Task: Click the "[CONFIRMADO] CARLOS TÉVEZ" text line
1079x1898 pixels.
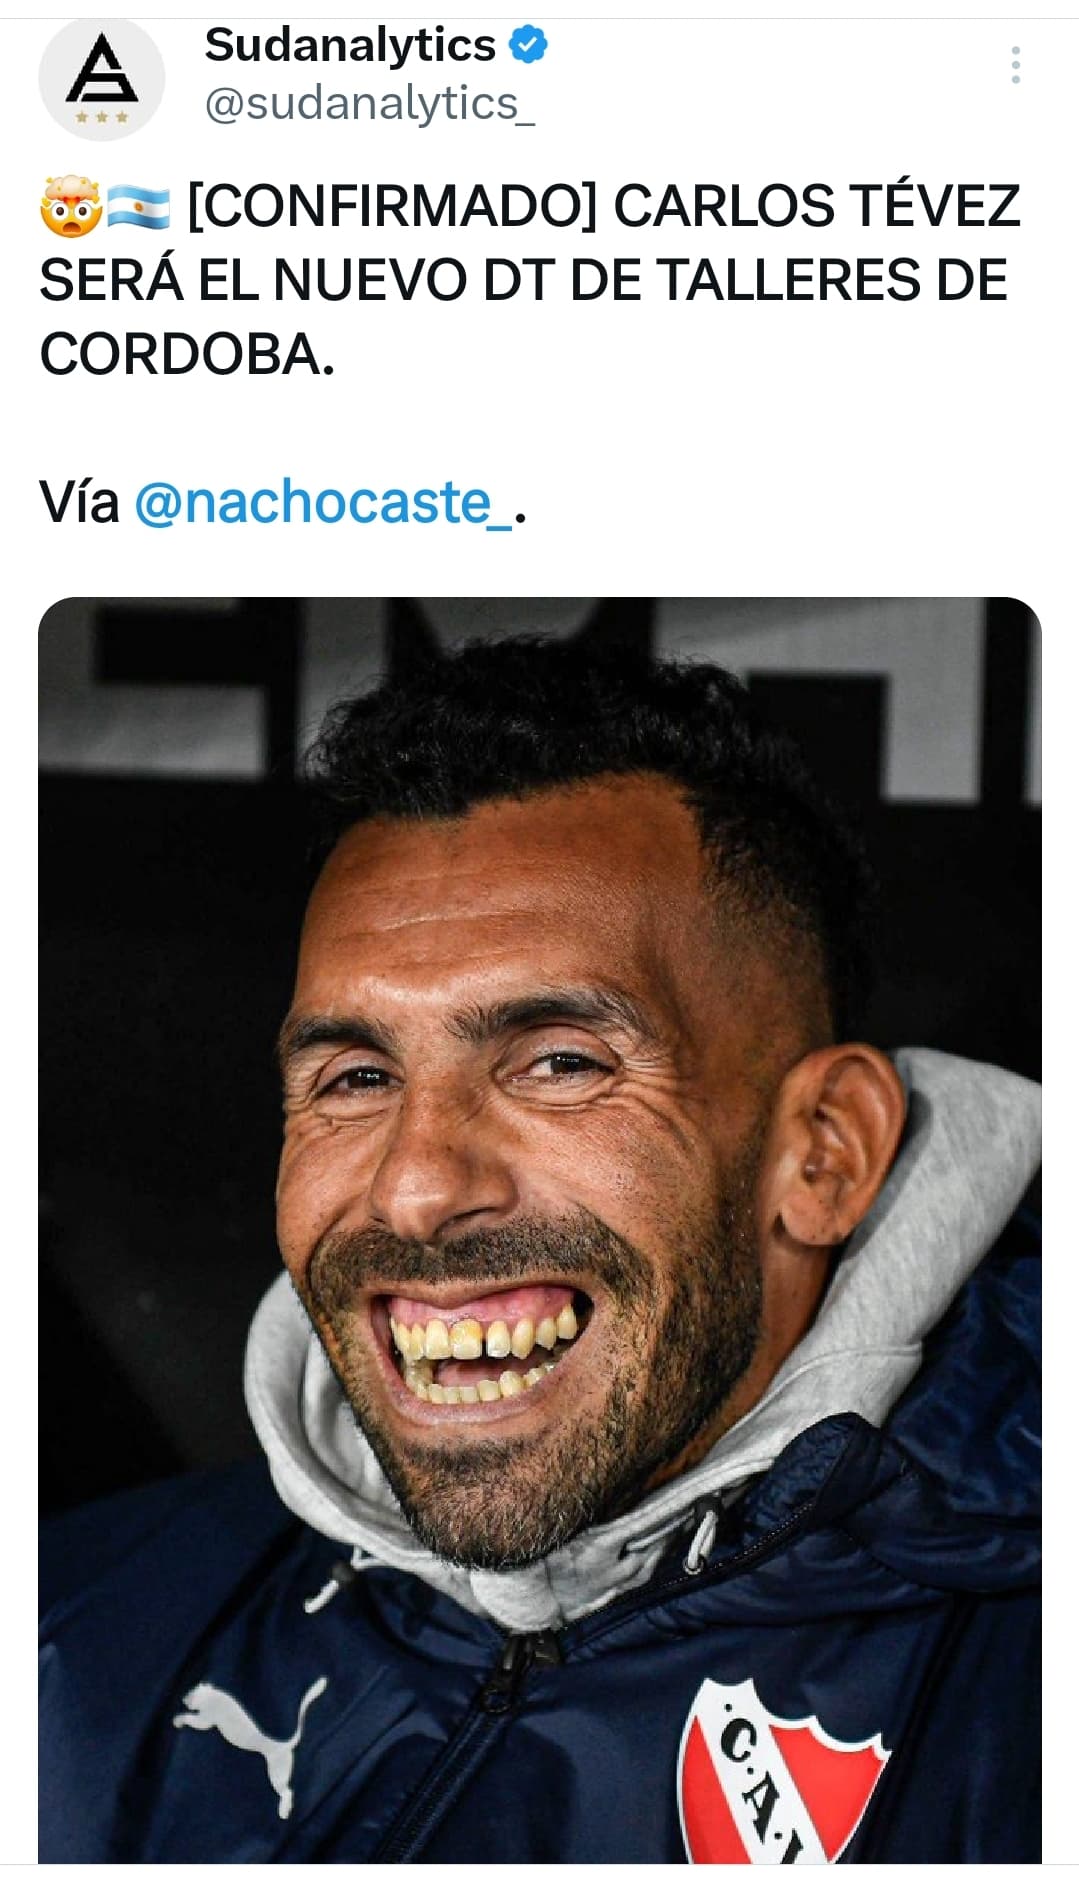Action: [x=604, y=207]
